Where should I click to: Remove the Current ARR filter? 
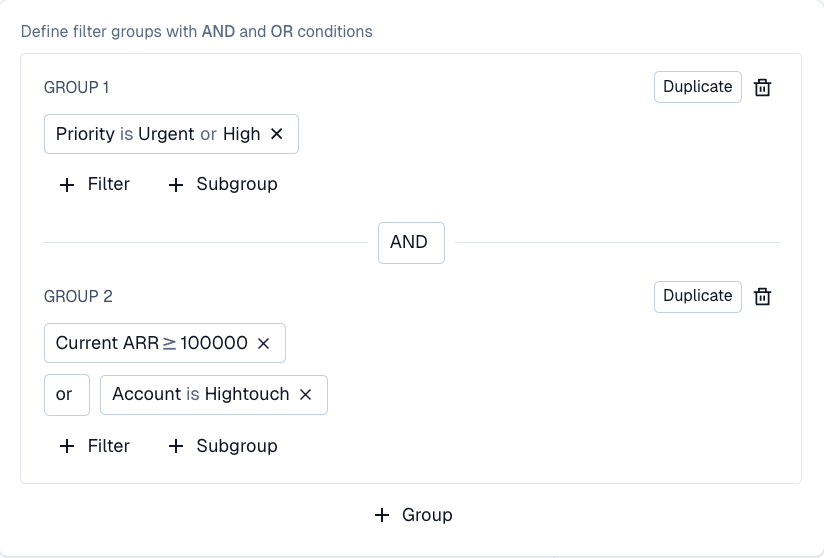(x=264, y=343)
